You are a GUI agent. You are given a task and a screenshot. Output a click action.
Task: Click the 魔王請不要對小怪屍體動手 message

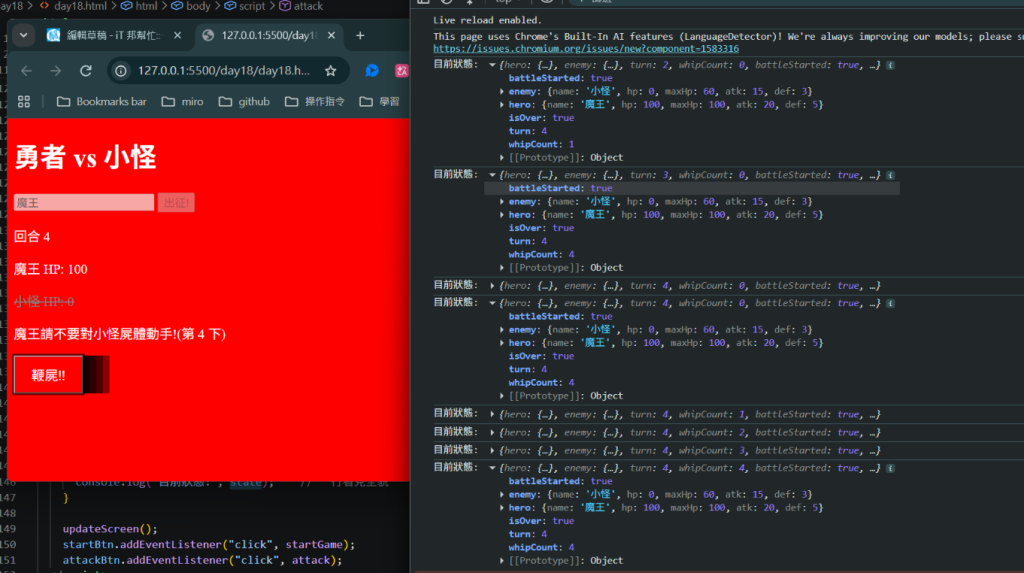tap(120, 335)
